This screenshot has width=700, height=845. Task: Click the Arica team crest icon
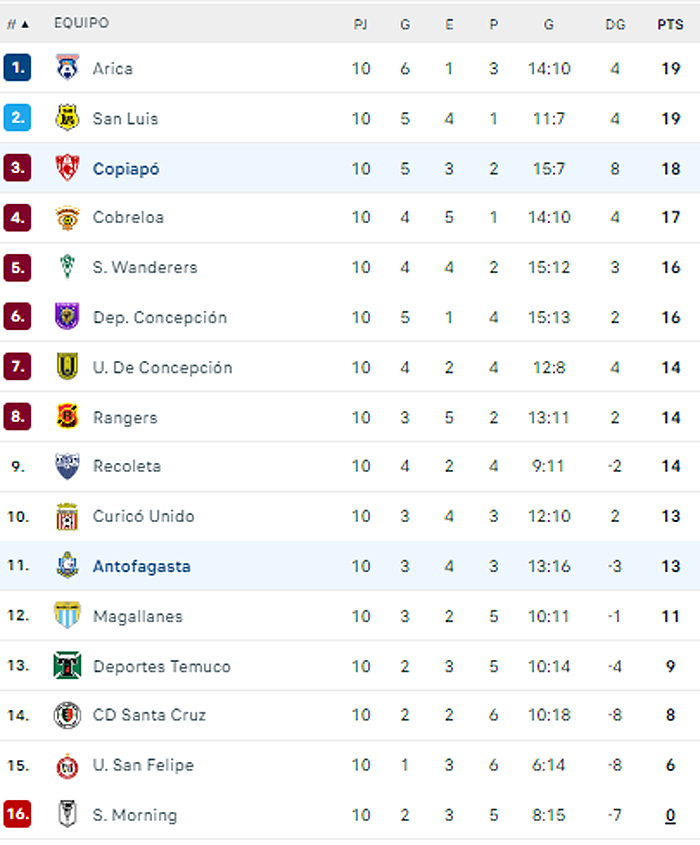point(67,67)
